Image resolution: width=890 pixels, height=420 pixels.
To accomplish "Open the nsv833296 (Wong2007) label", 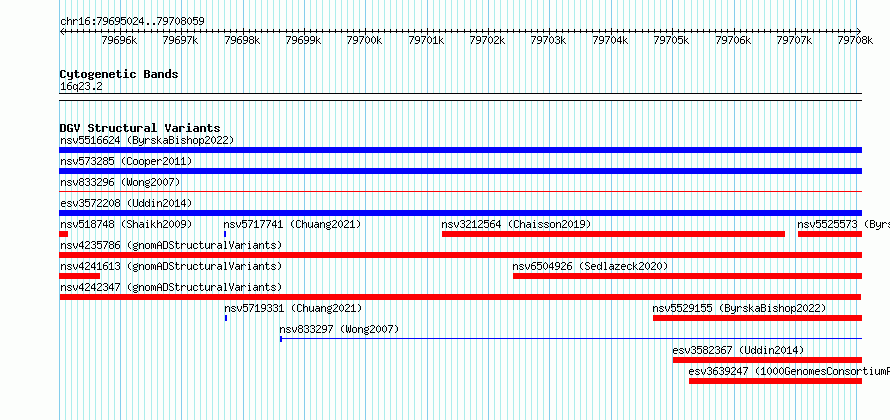I will pos(120,182).
